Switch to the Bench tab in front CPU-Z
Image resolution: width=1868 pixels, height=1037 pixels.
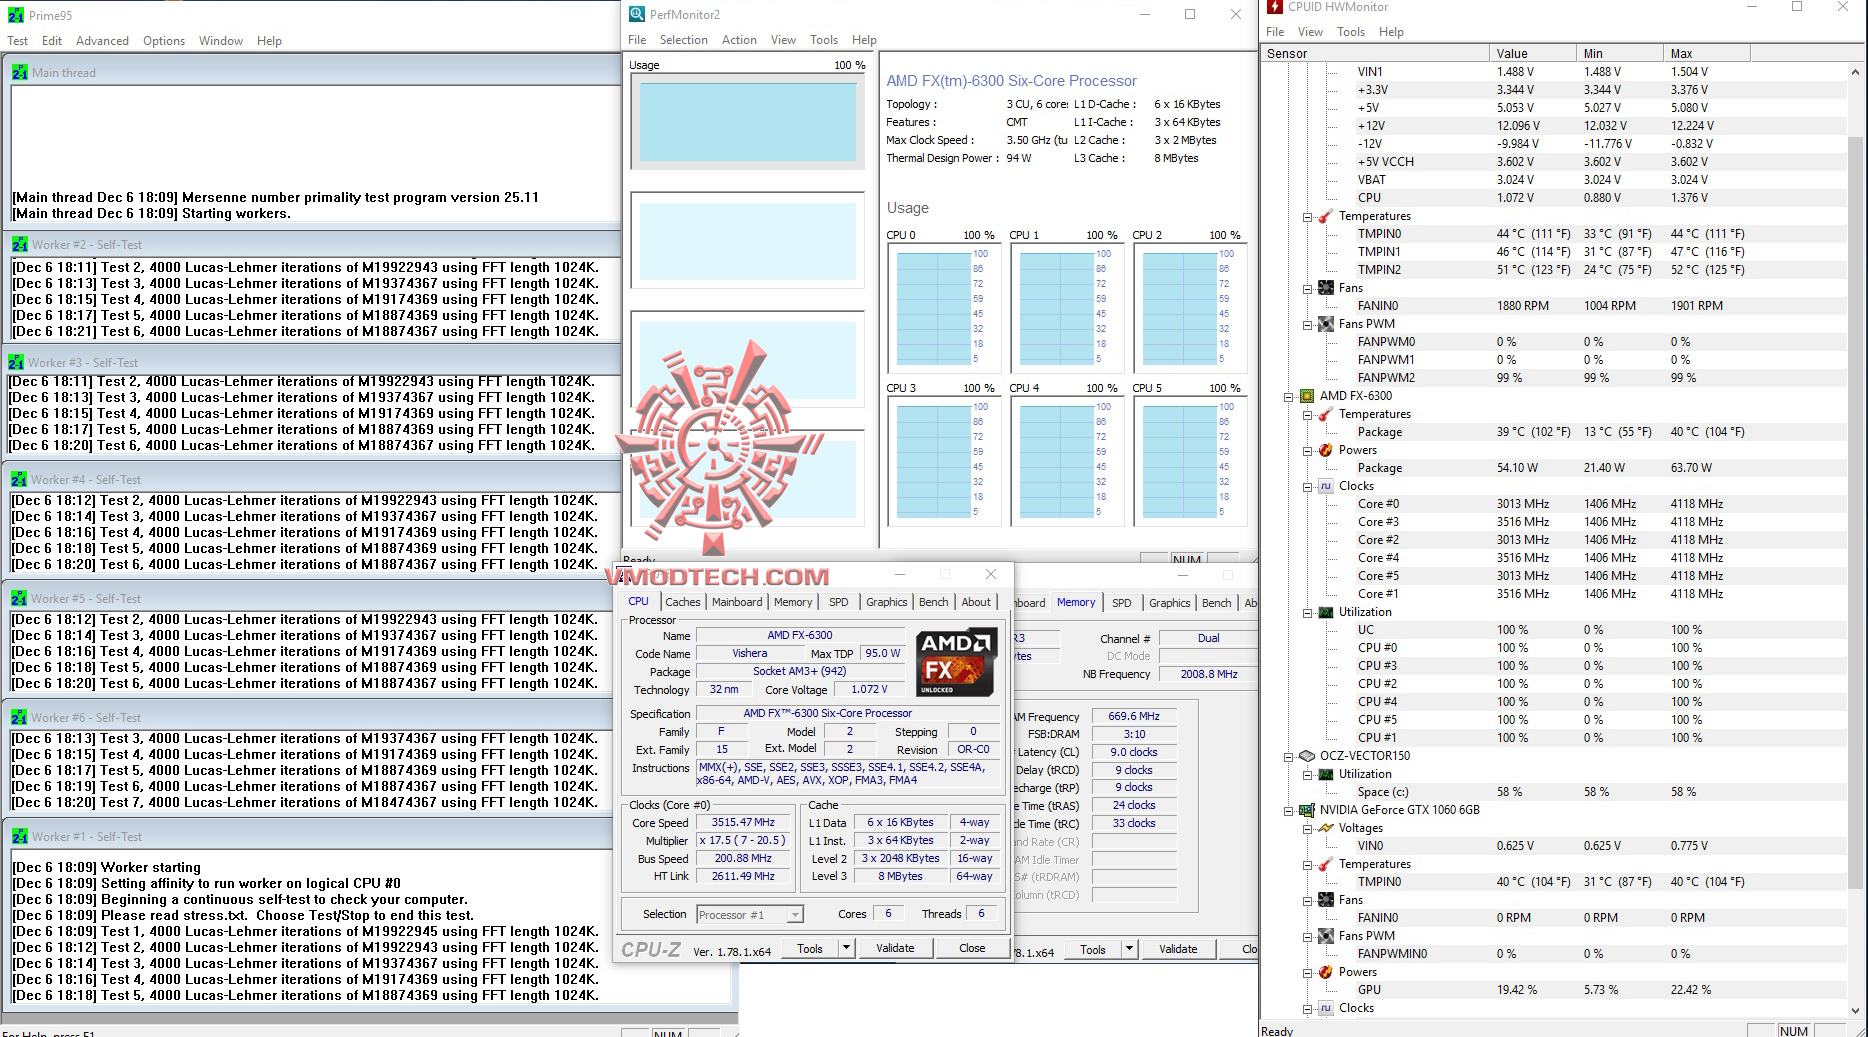[x=934, y=602]
